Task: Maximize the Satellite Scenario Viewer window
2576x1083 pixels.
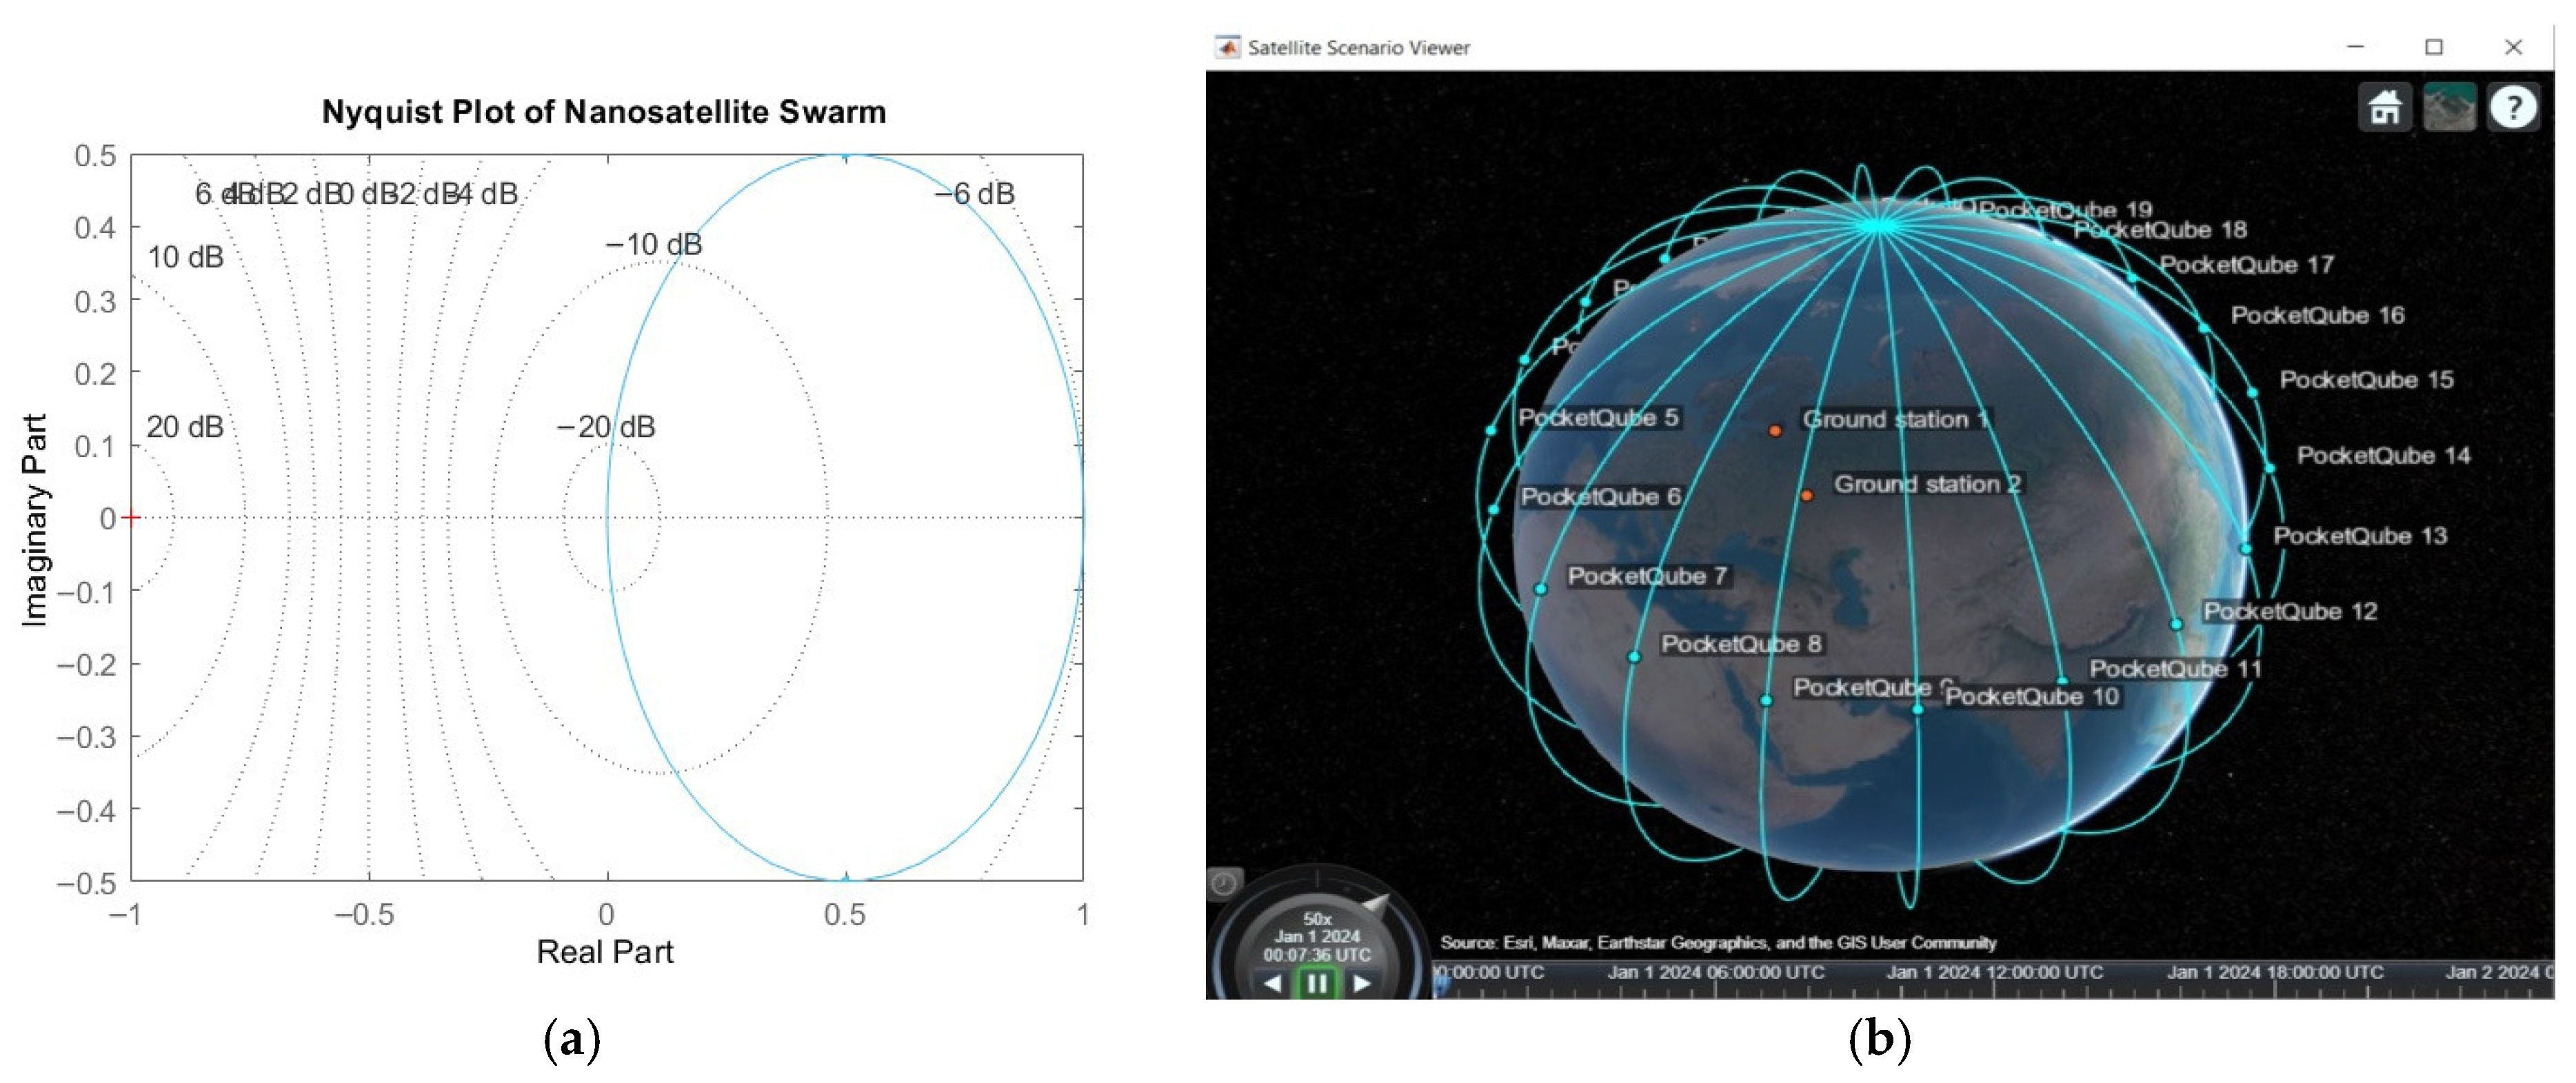Action: tap(2434, 47)
